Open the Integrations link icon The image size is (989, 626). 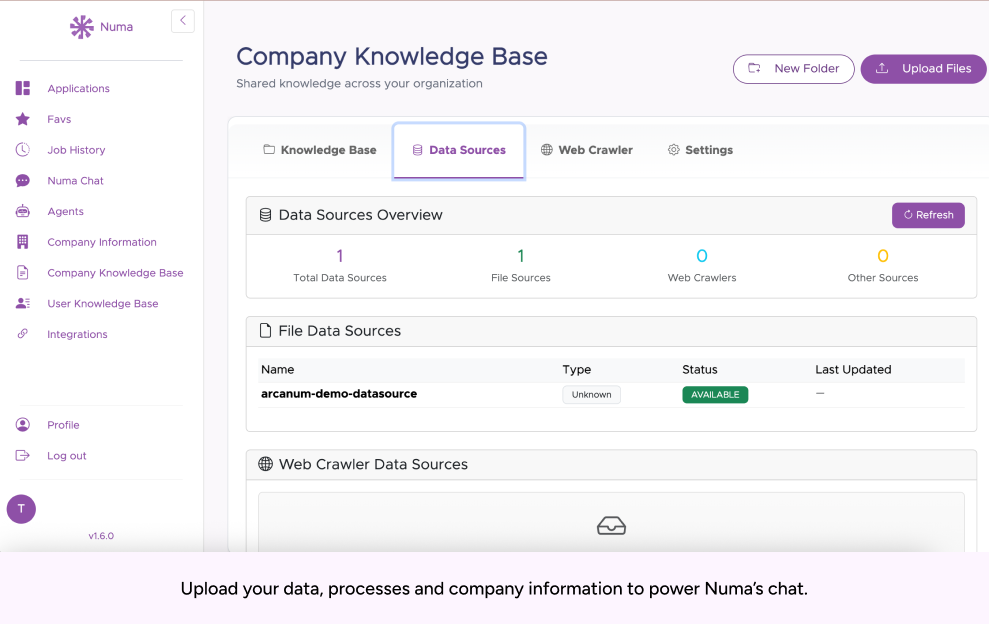23,334
